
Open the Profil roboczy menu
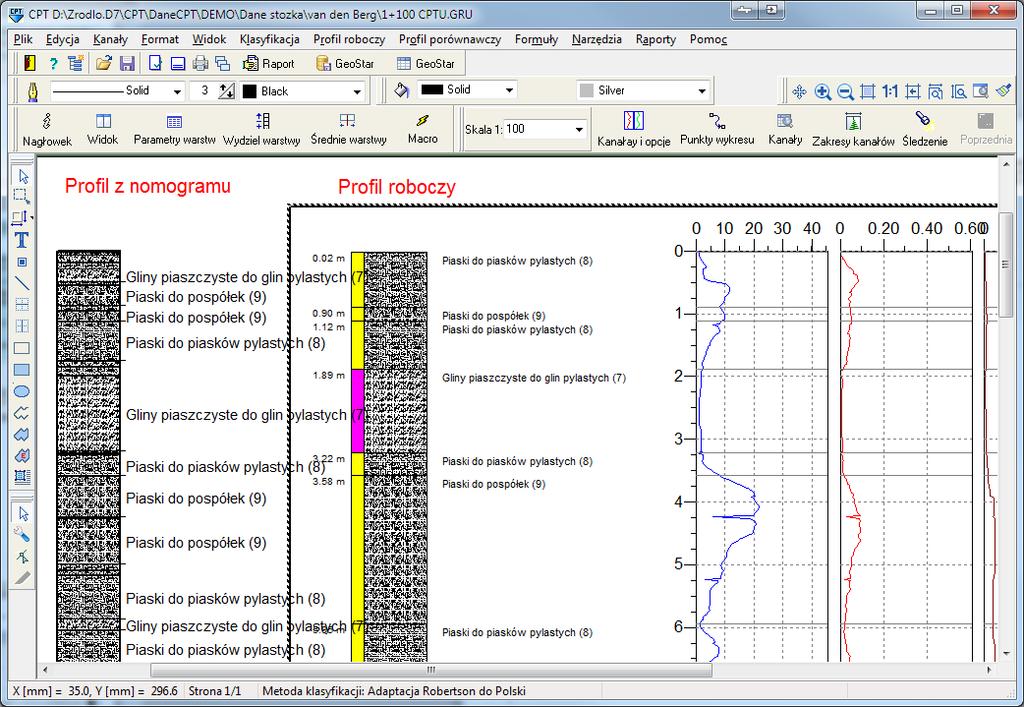click(x=349, y=39)
